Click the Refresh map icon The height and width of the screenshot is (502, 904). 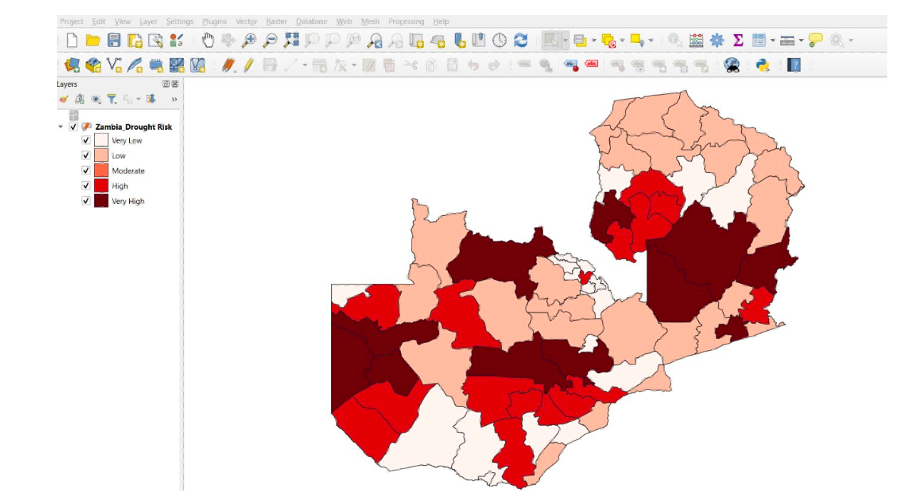tap(520, 40)
